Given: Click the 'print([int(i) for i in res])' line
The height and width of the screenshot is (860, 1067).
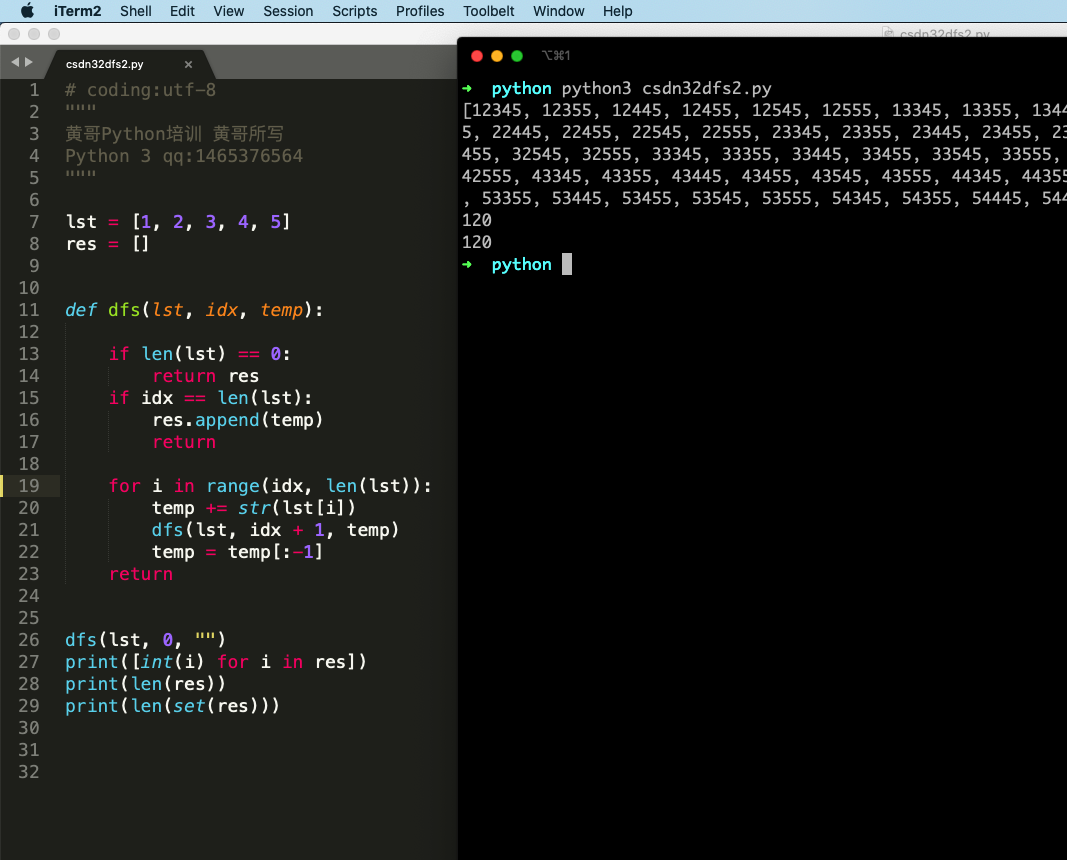Looking at the screenshot, I should (216, 661).
